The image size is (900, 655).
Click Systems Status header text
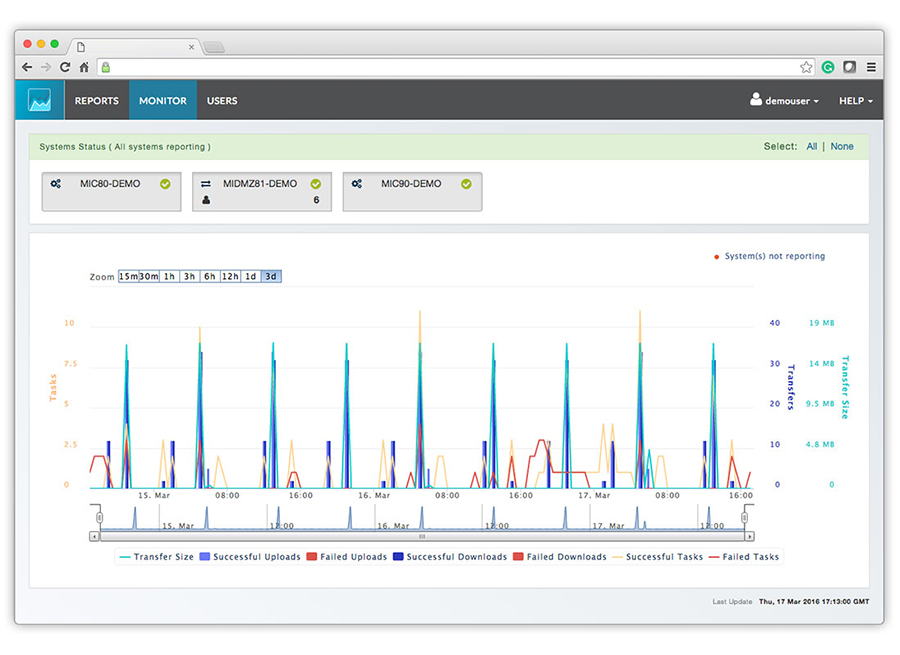click(x=125, y=146)
